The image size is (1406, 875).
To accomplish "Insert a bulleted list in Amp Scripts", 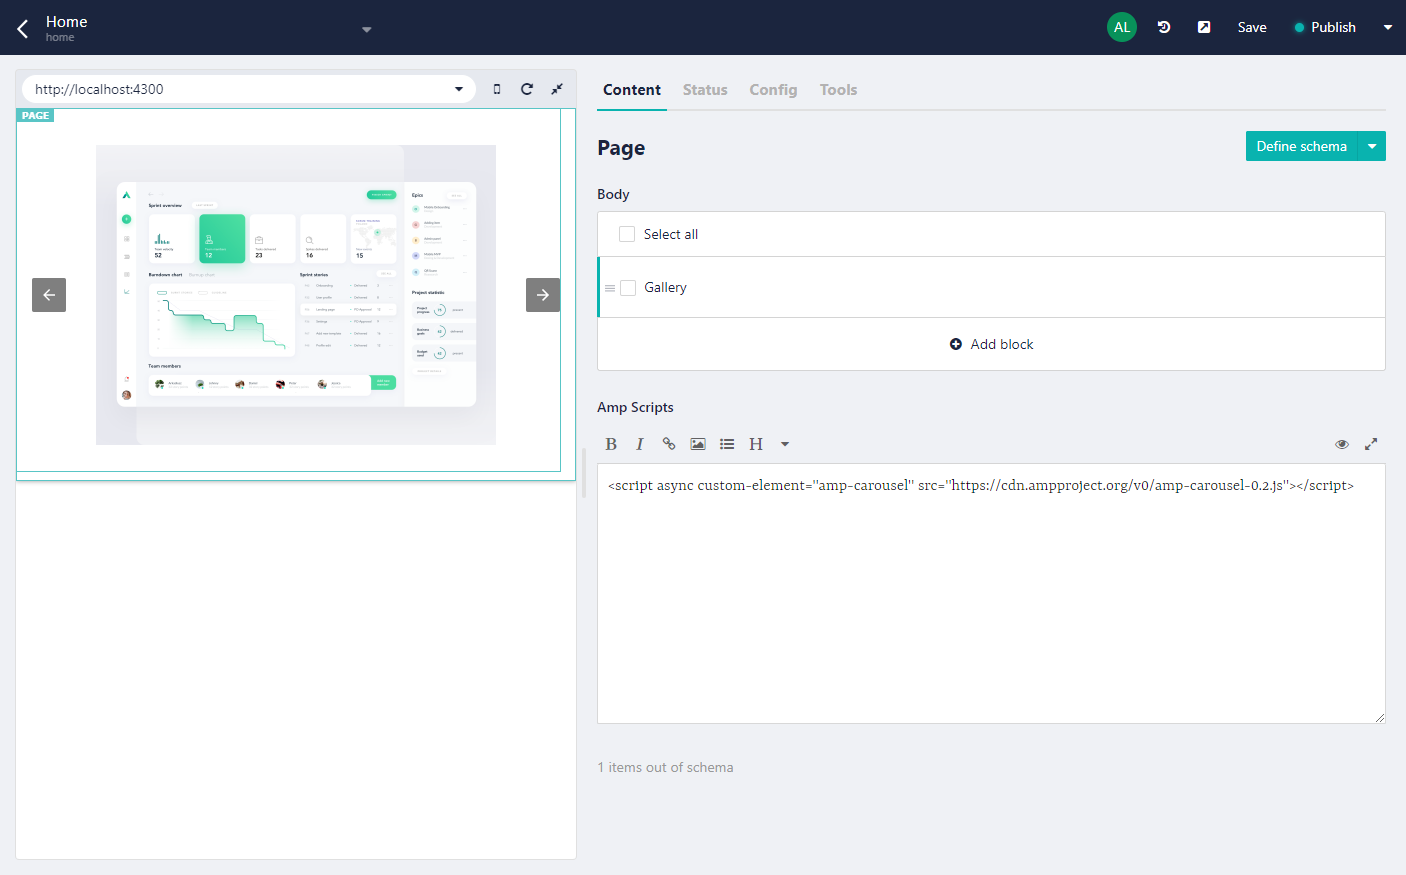I will pos(727,444).
